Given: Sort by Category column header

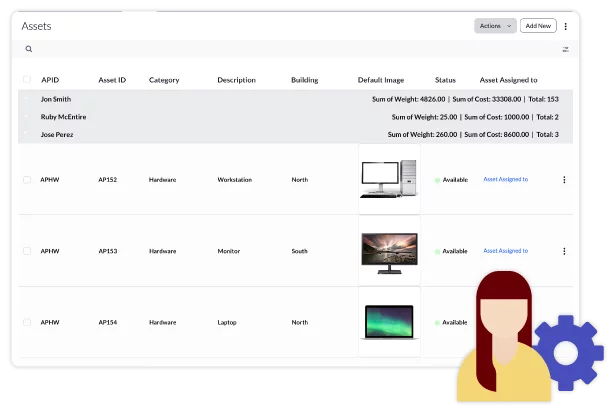Looking at the screenshot, I should click(x=164, y=80).
